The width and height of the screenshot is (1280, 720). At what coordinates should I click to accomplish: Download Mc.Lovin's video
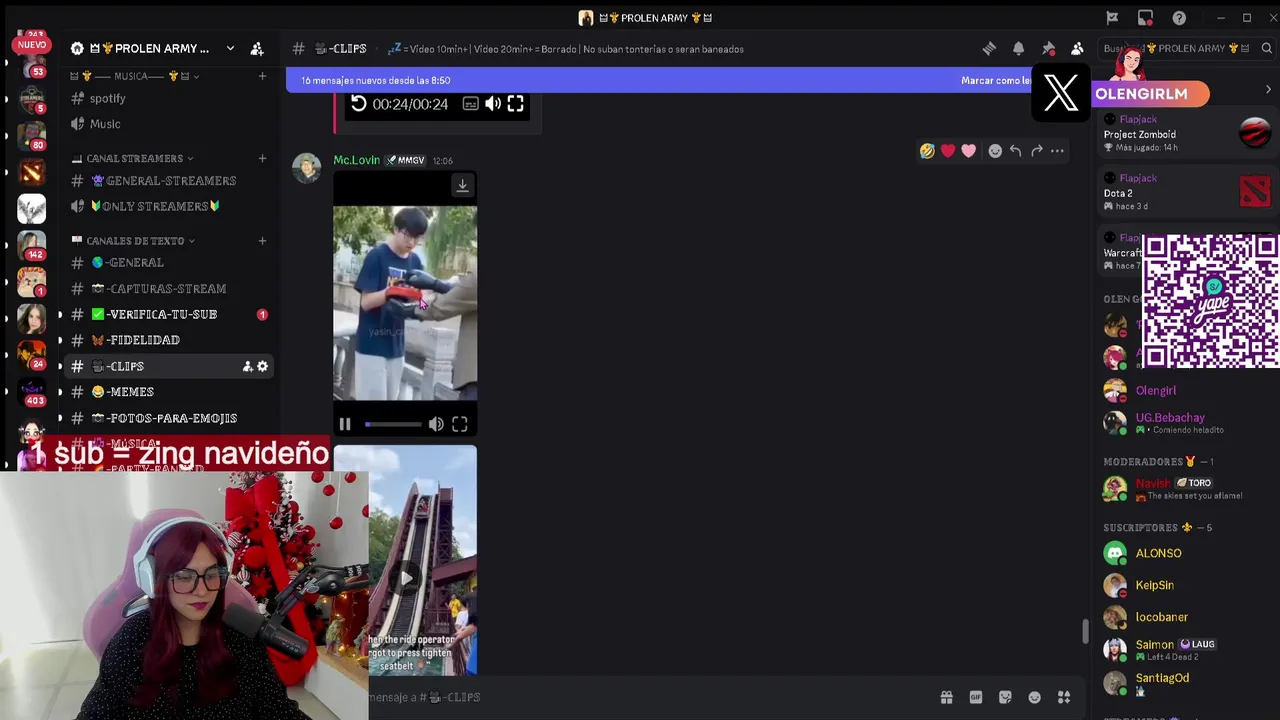[462, 185]
